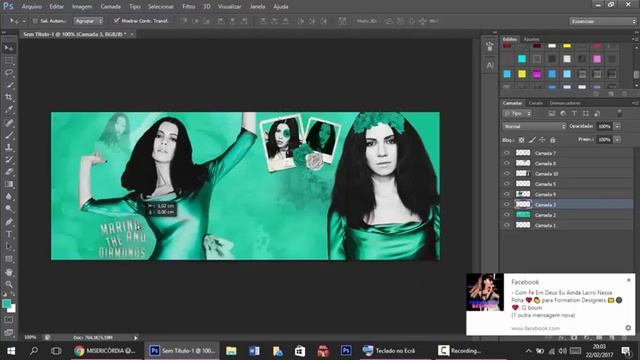
Task: Toggle Quick Mask mode icon
Action: pyautogui.click(x=9, y=320)
